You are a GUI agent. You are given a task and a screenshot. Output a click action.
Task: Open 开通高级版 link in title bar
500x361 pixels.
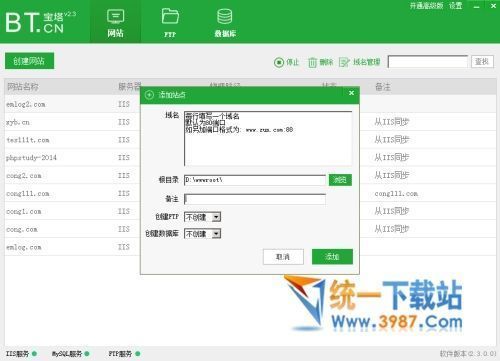pos(426,6)
